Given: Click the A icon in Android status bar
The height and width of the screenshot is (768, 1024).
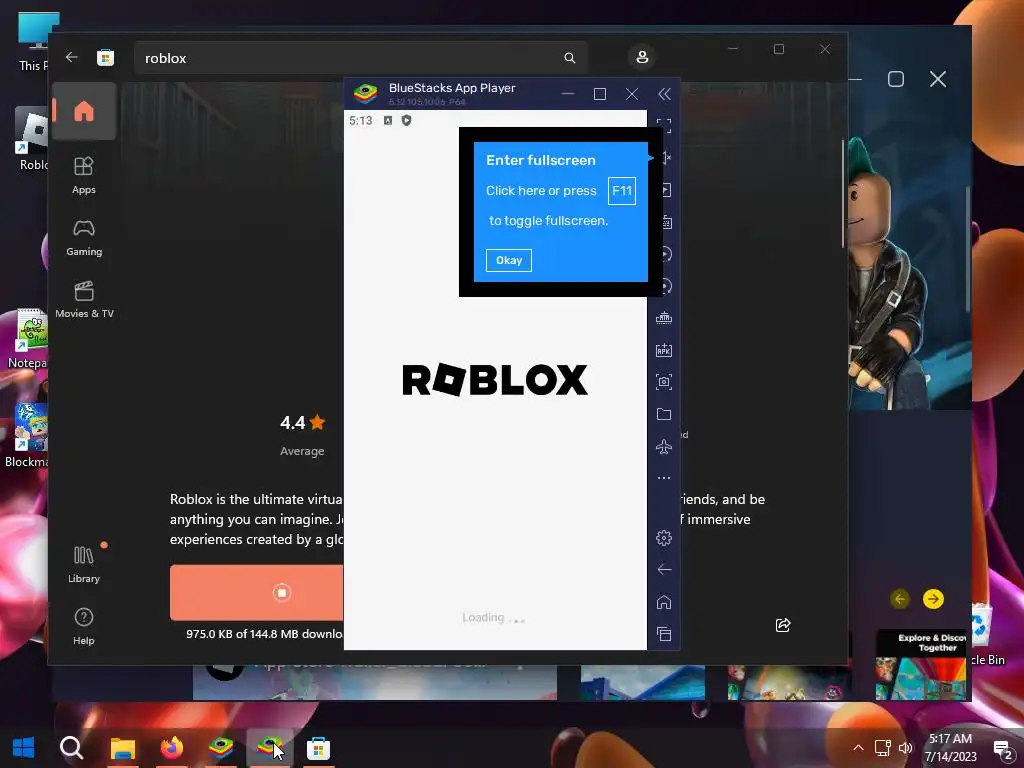Looking at the screenshot, I should coord(387,120).
